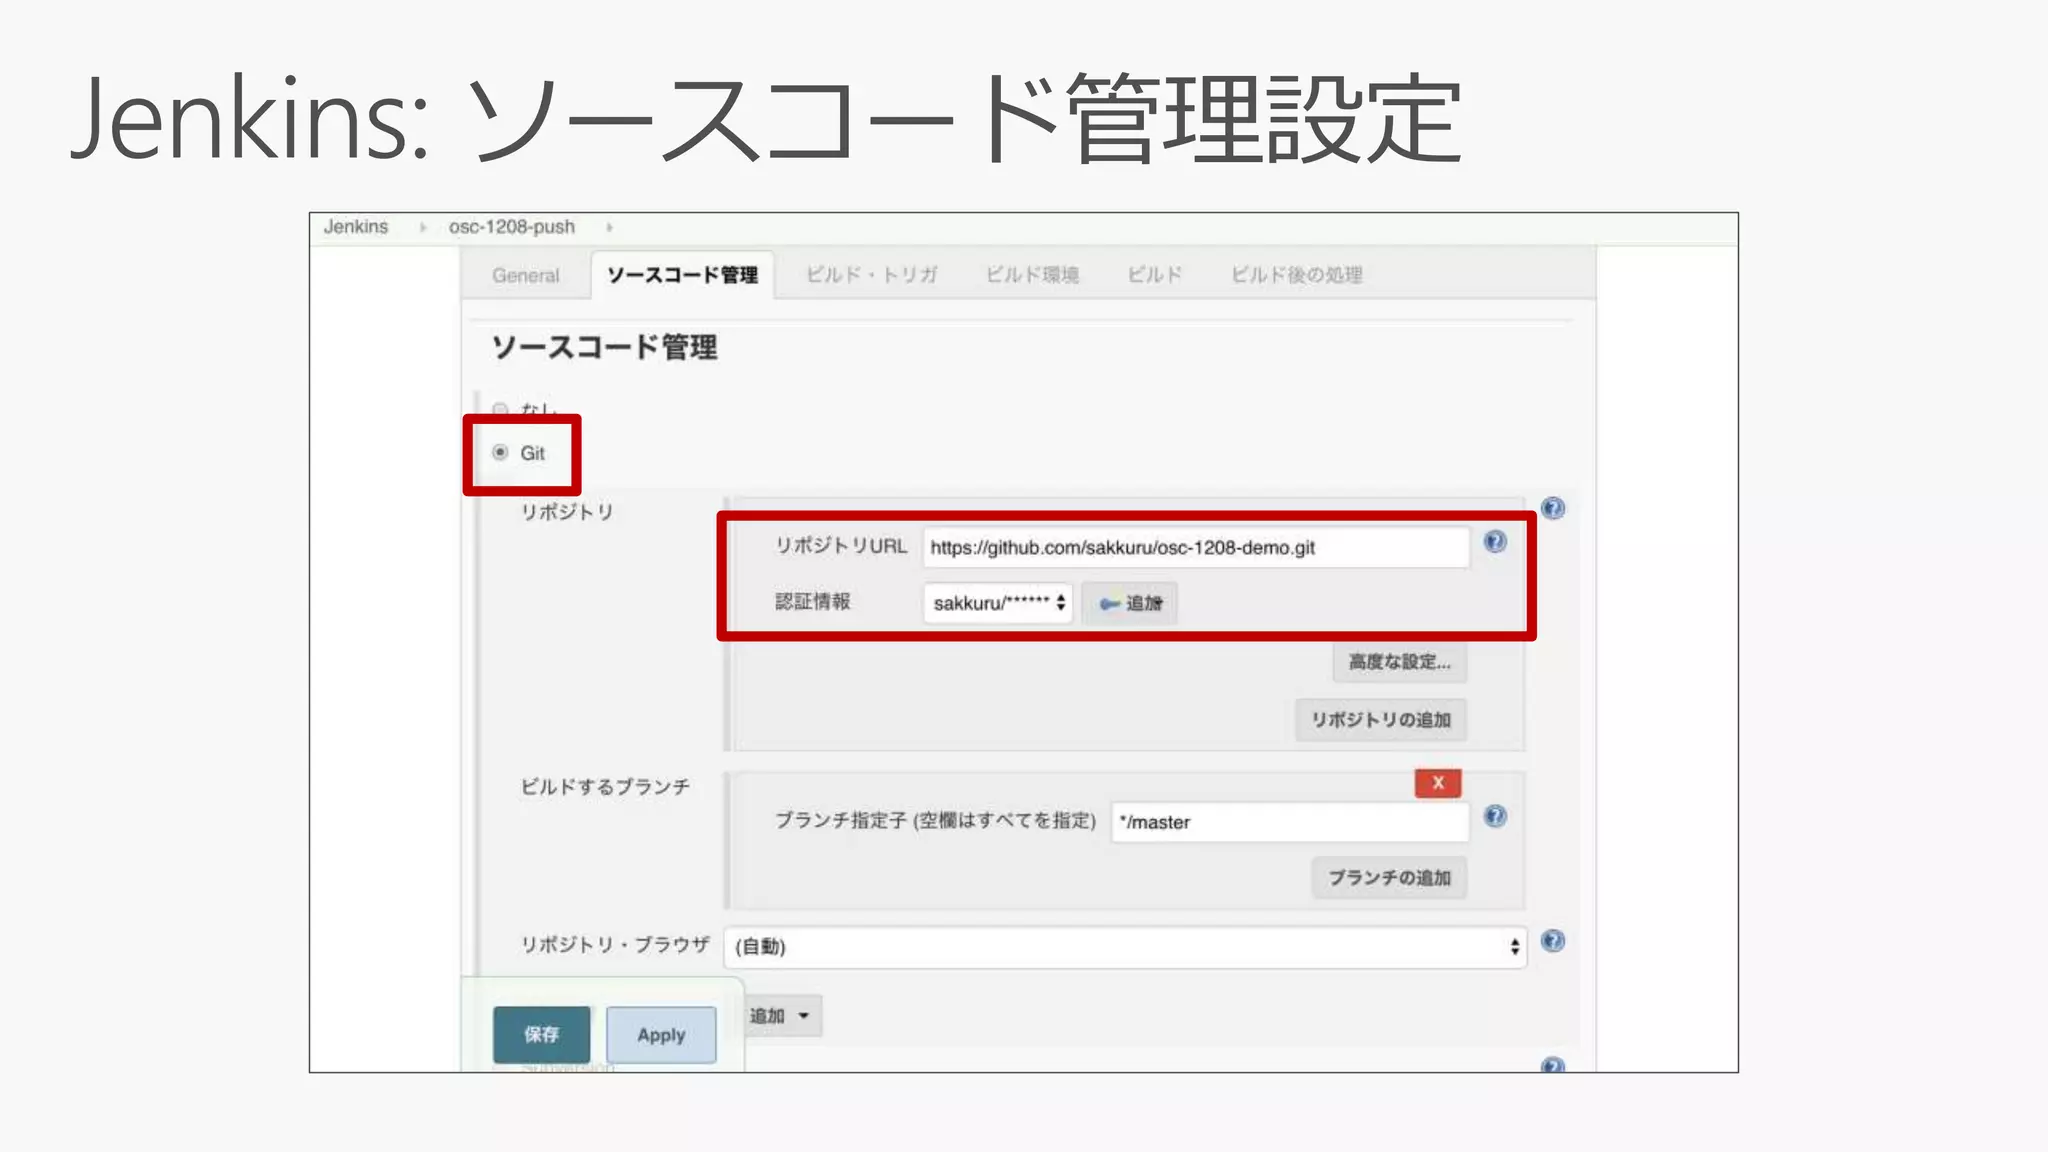Screen dimensions: 2048x1152
Task: Expand the repository browser (自動) dropdown
Action: (x=1124, y=946)
